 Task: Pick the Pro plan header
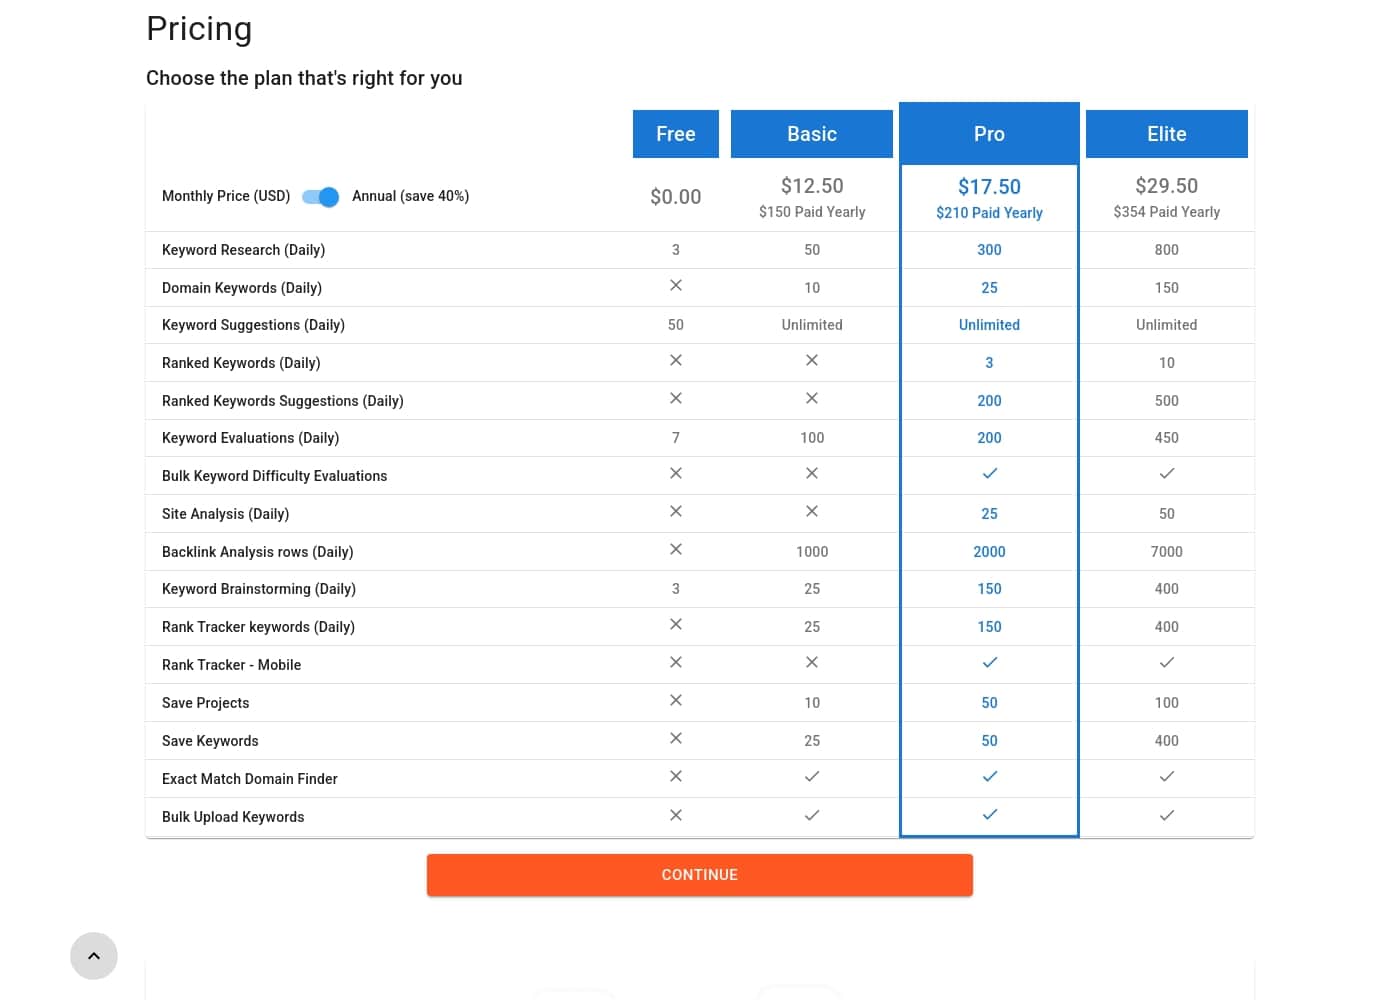(x=989, y=134)
